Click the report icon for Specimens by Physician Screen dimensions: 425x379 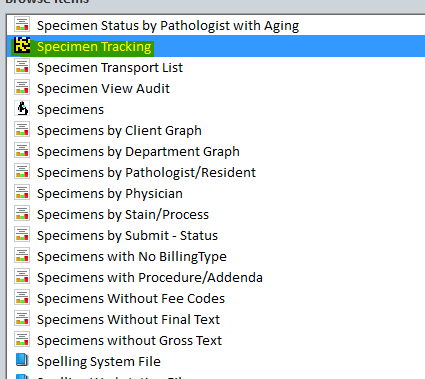coord(22,193)
